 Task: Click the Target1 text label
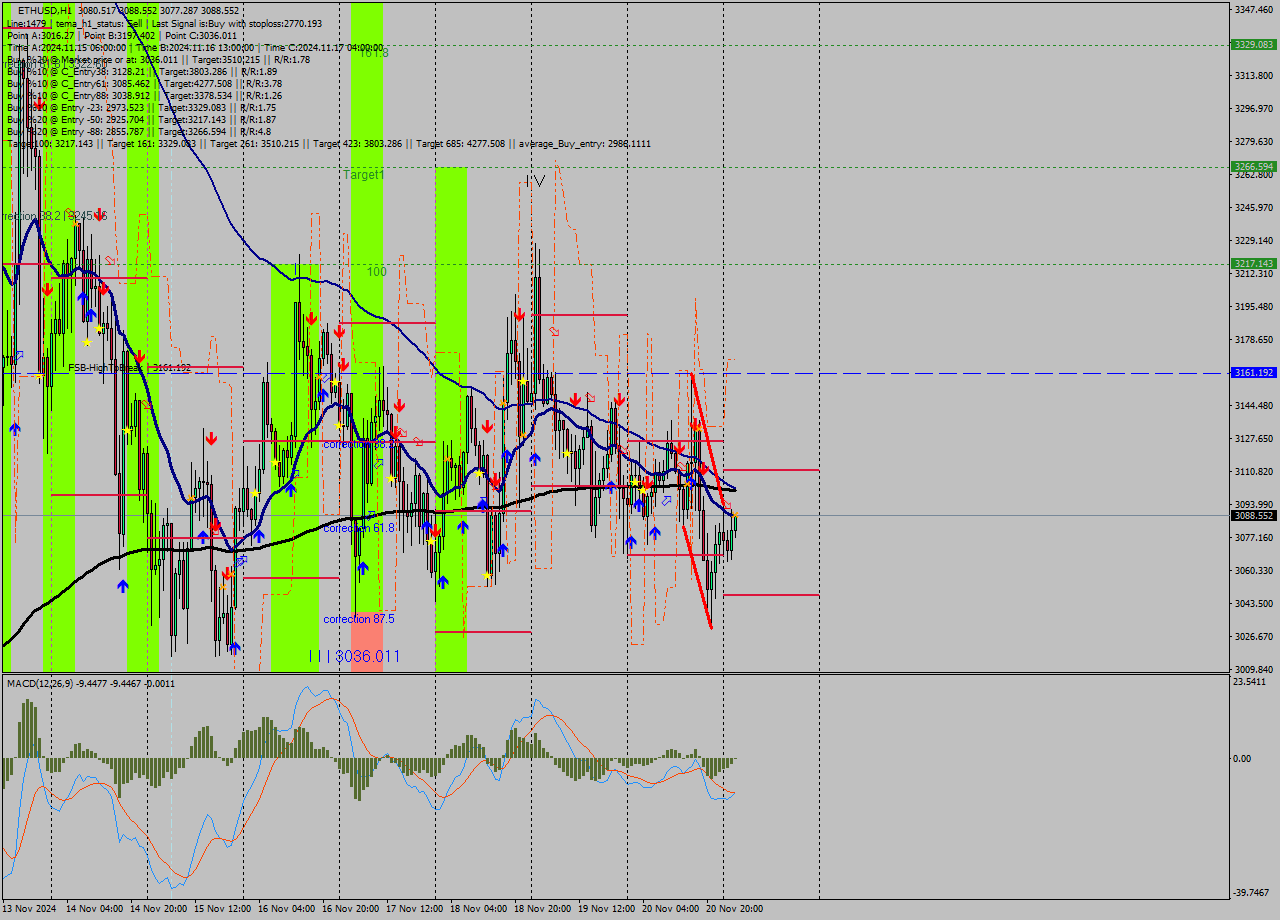click(x=365, y=174)
